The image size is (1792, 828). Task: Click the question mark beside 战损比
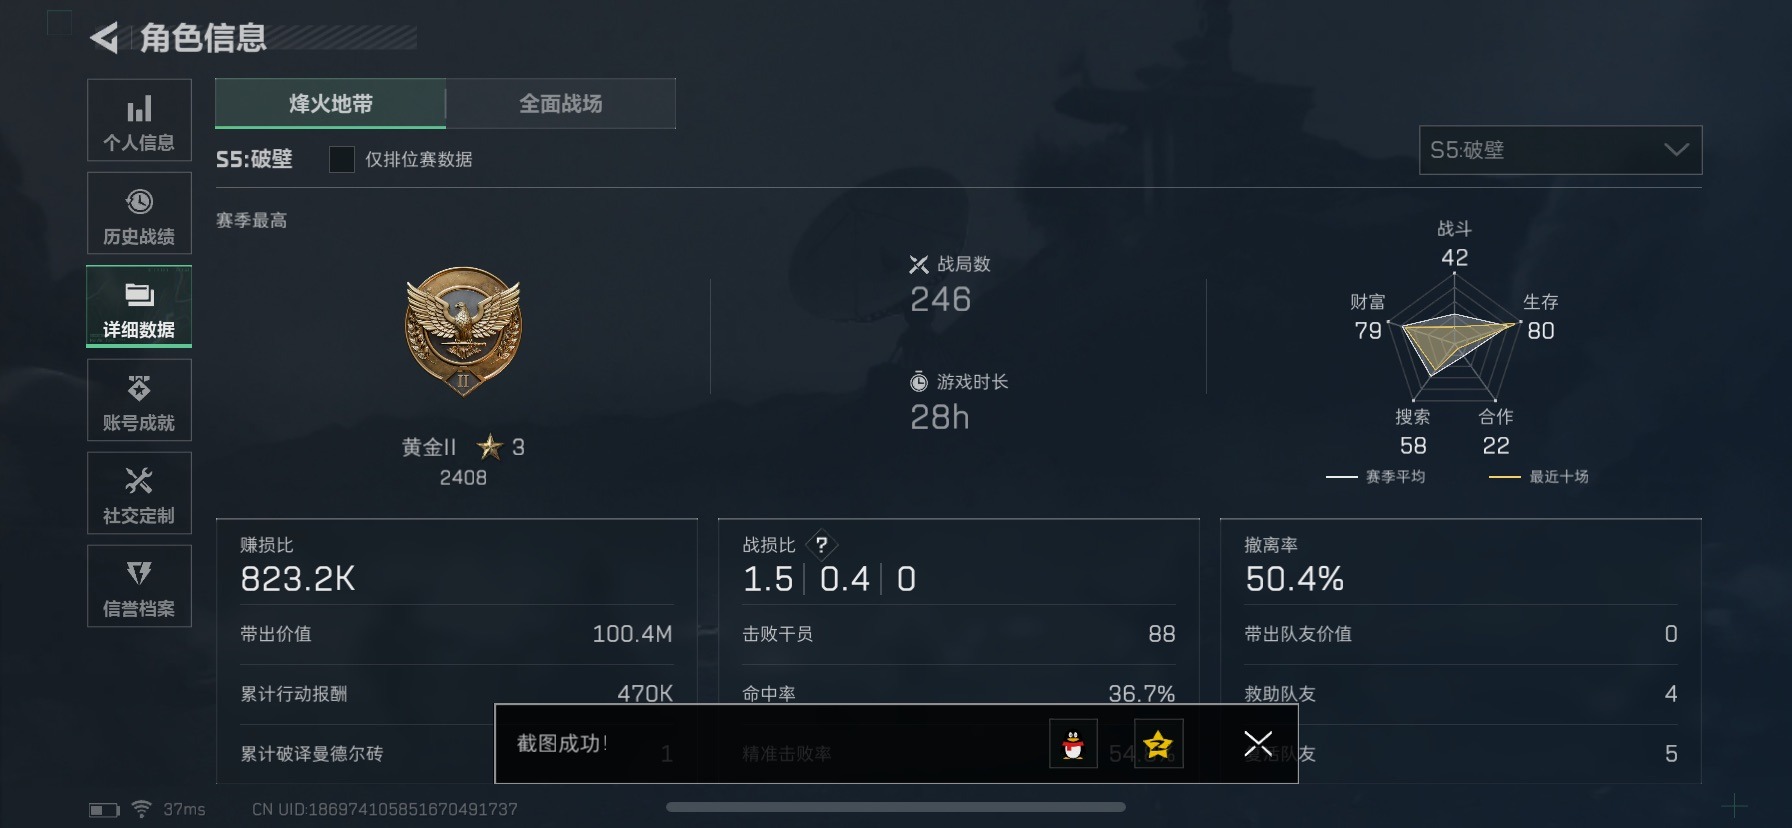coord(821,545)
